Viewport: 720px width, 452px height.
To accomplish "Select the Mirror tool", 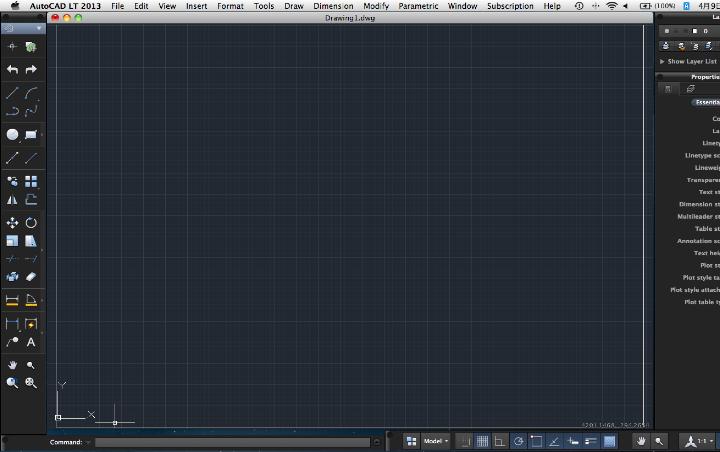I will [12, 200].
